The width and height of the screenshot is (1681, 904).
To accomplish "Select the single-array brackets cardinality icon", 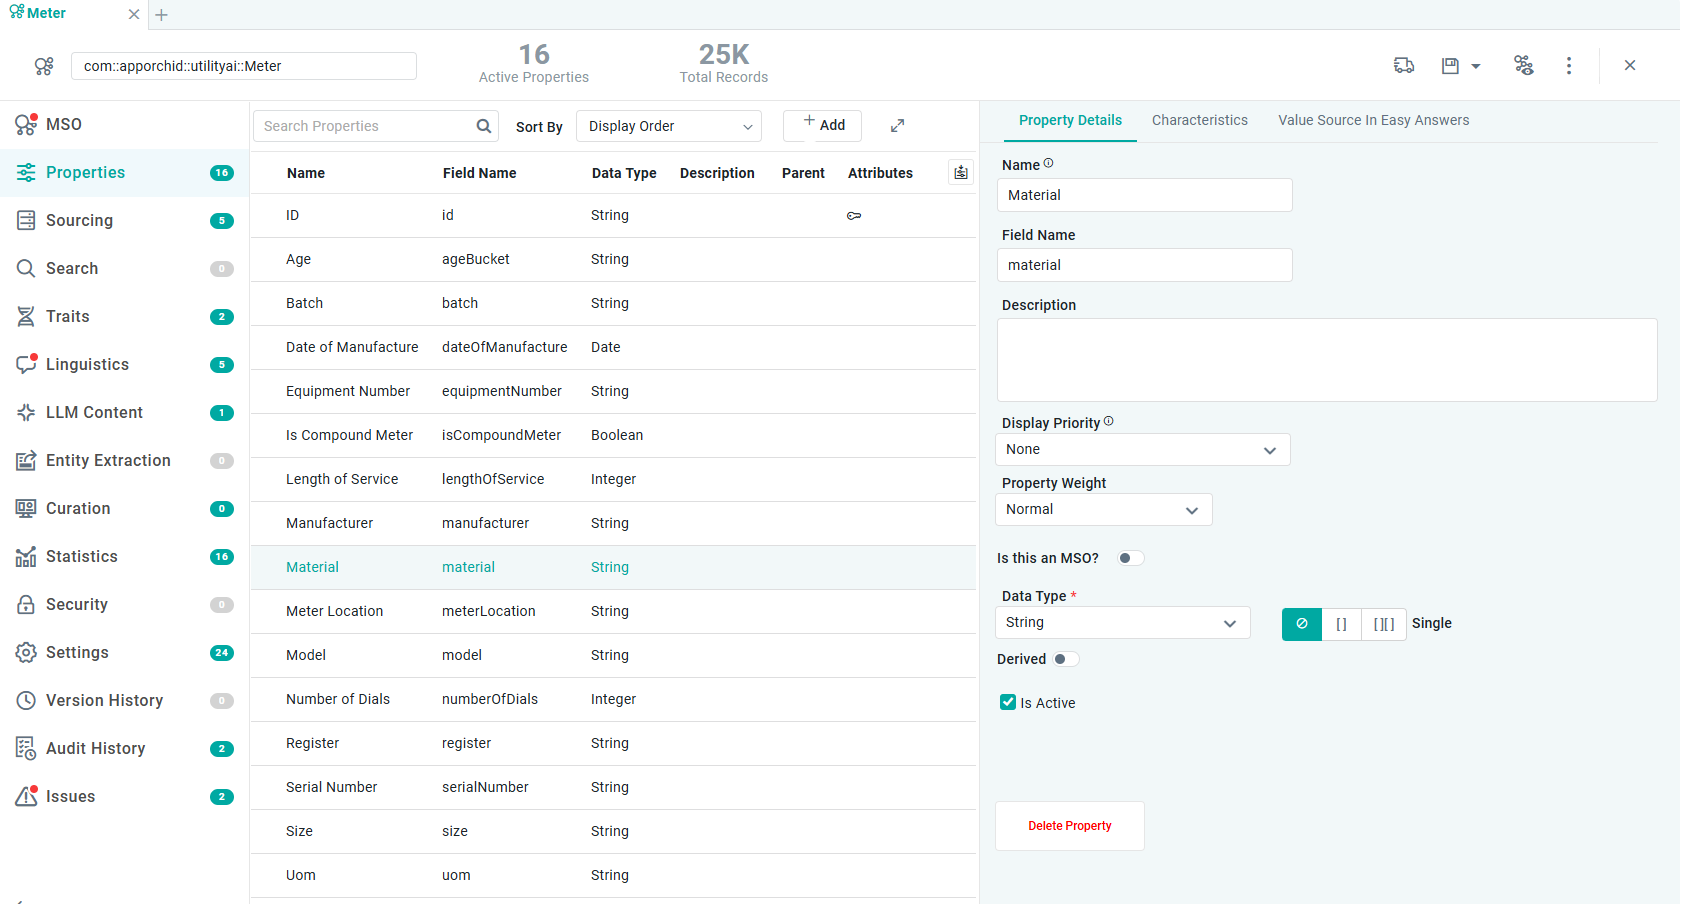I will tap(1341, 624).
